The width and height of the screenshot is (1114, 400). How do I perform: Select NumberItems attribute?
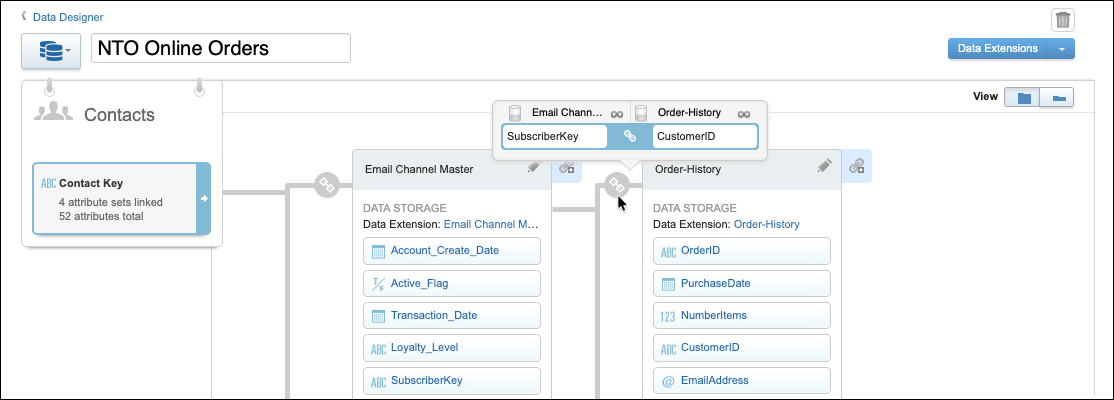pos(742,315)
